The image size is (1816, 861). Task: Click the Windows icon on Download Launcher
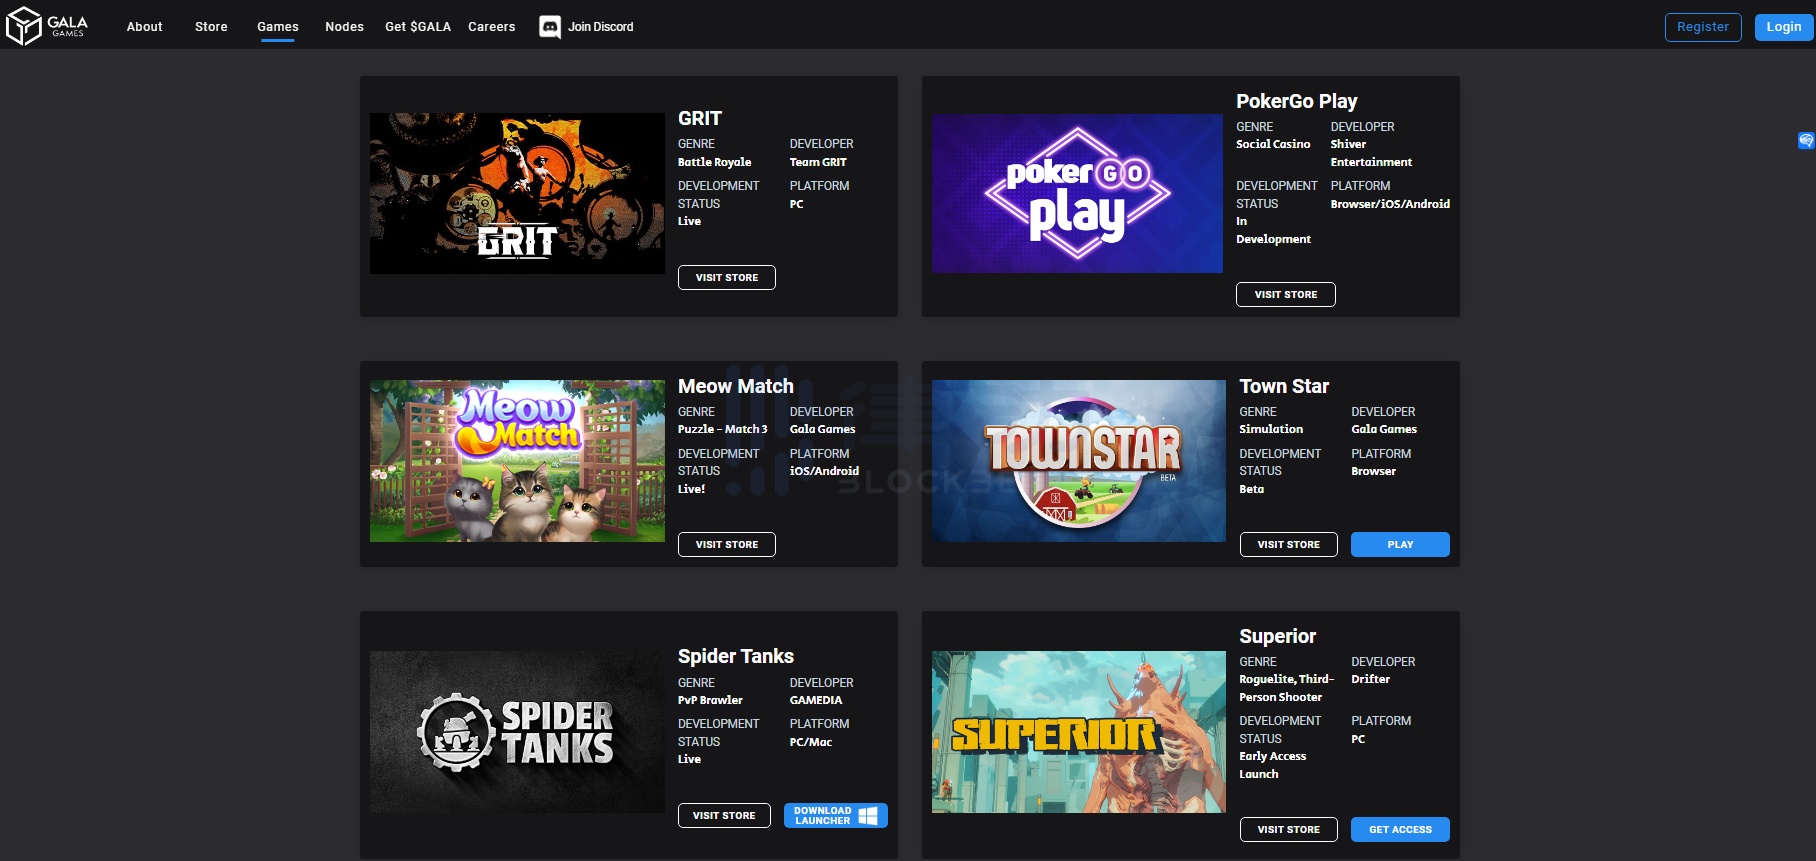pyautogui.click(x=868, y=816)
